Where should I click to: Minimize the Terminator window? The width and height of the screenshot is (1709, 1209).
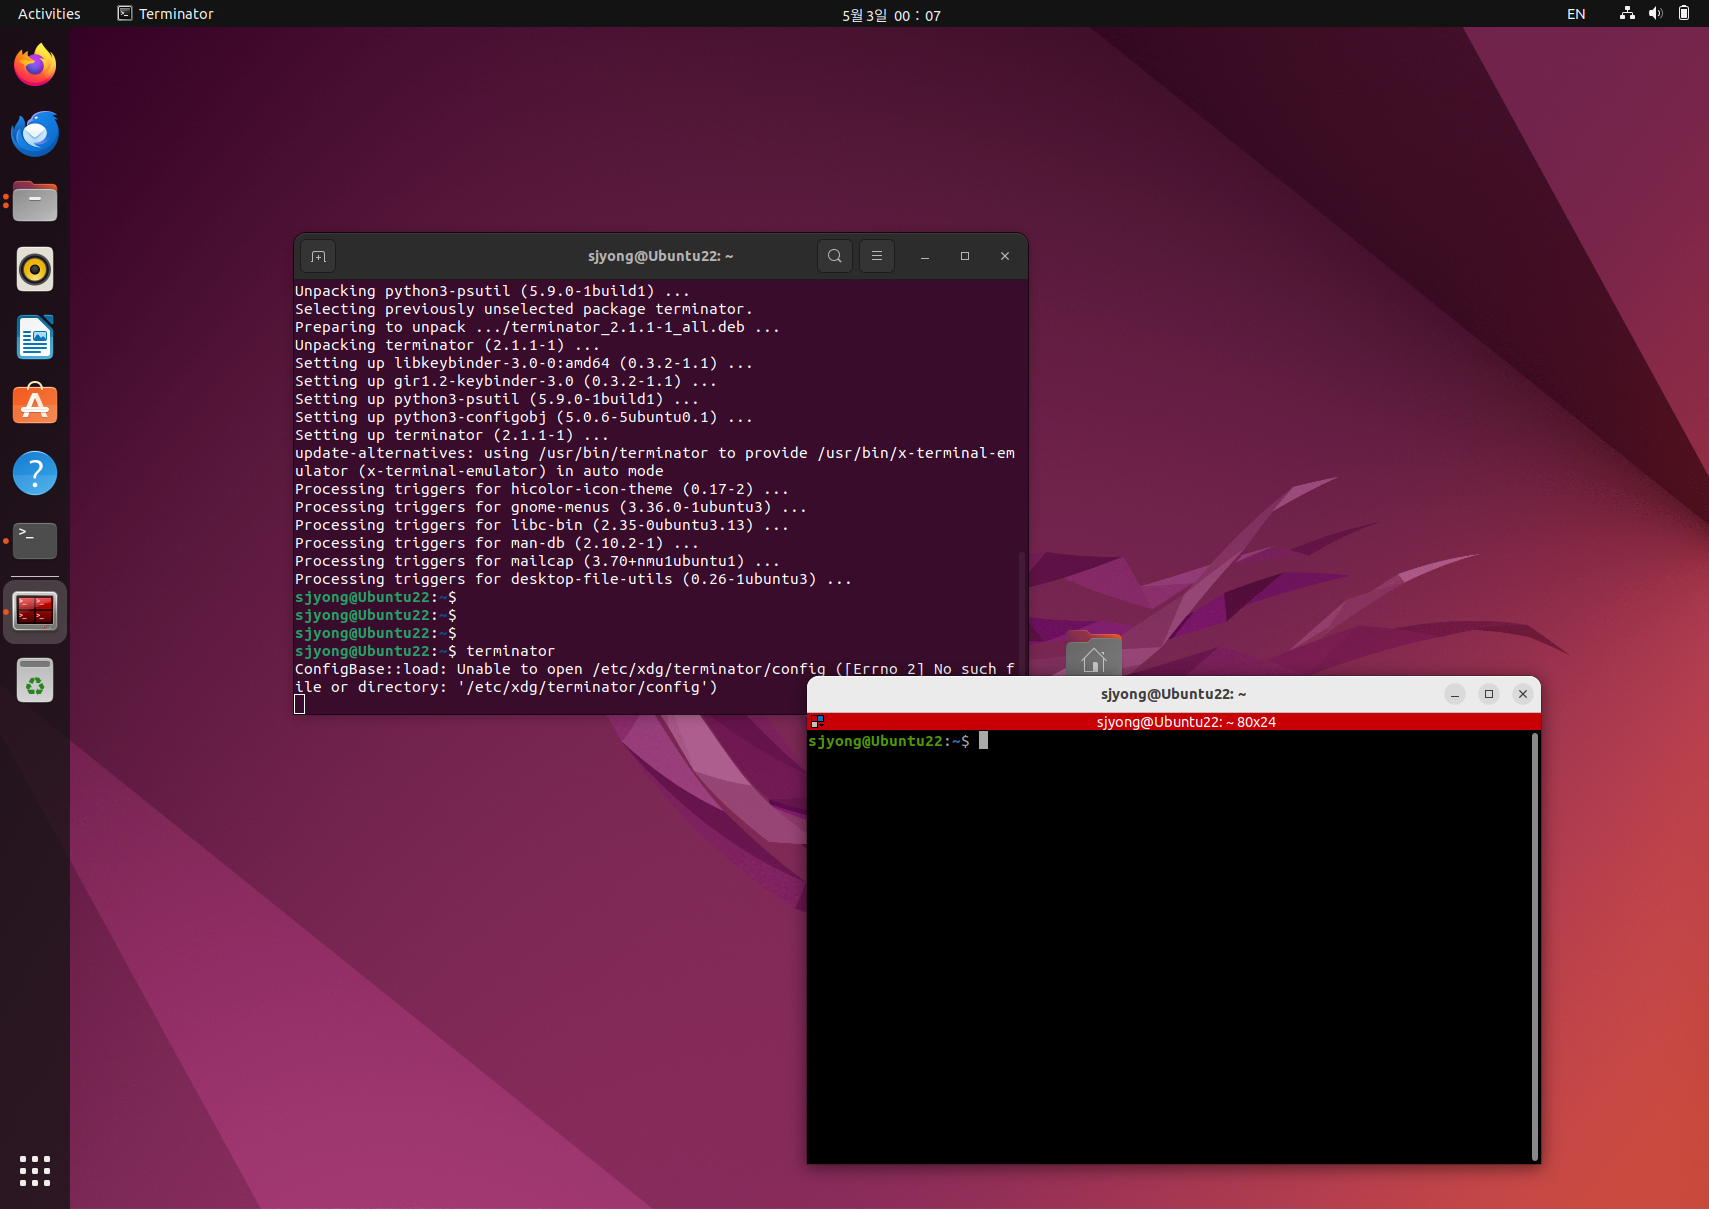[1455, 694]
